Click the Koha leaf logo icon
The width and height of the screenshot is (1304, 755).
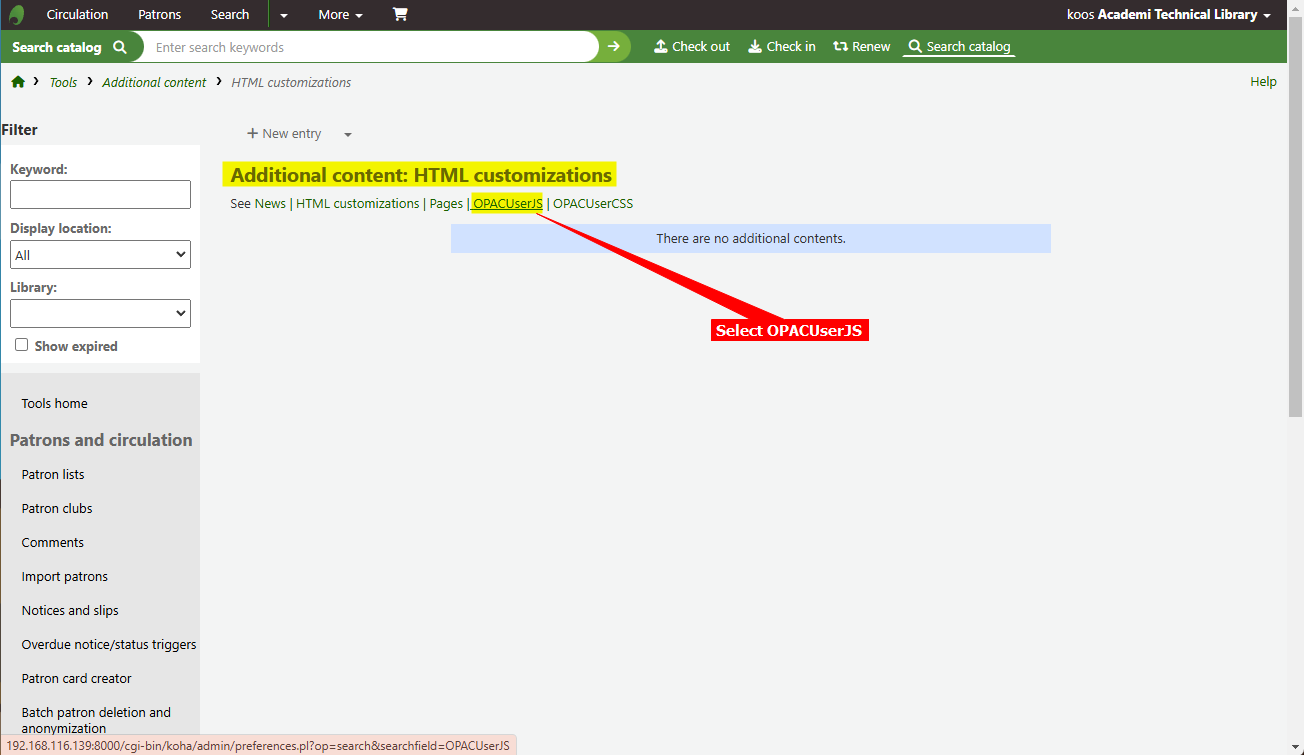pyautogui.click(x=17, y=15)
